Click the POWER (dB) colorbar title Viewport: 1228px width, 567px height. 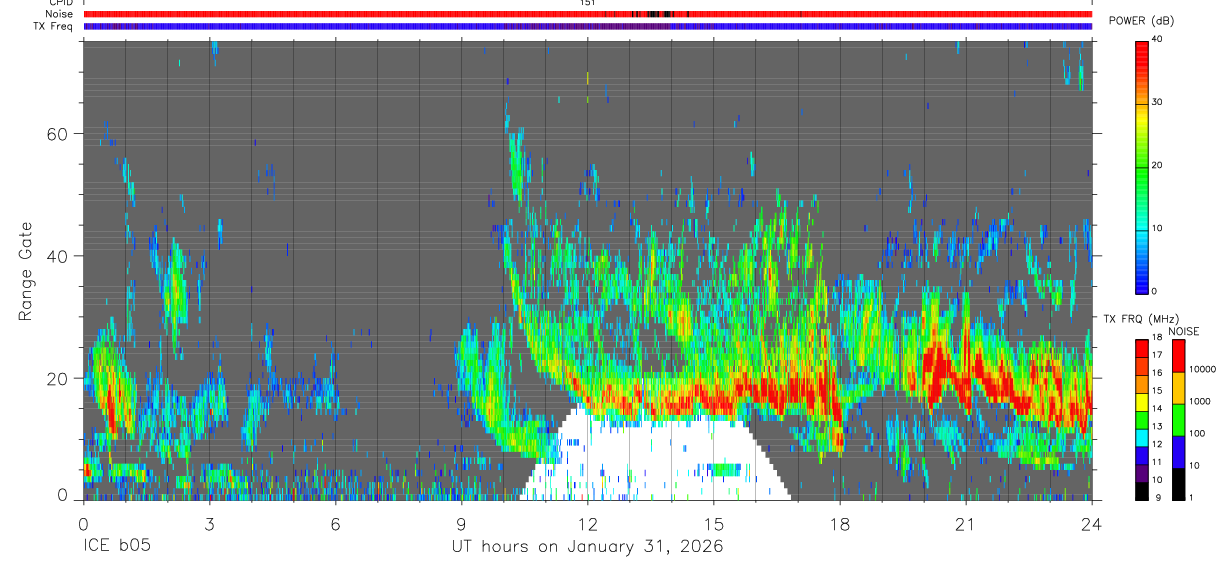pos(1142,21)
